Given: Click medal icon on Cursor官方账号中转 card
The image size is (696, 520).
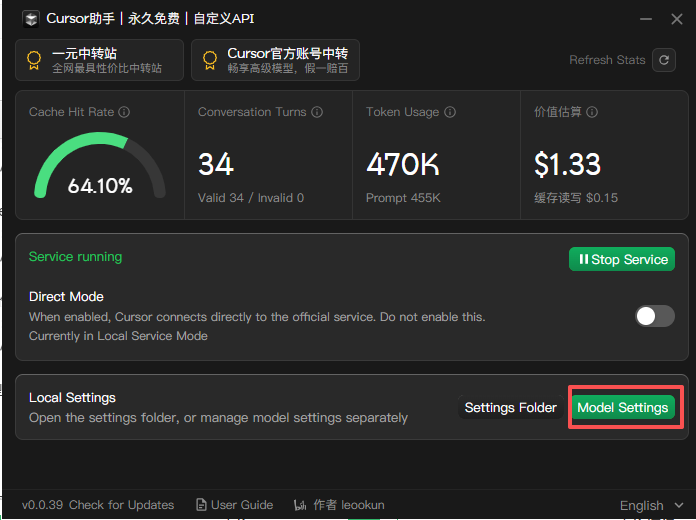Looking at the screenshot, I should click(210, 60).
